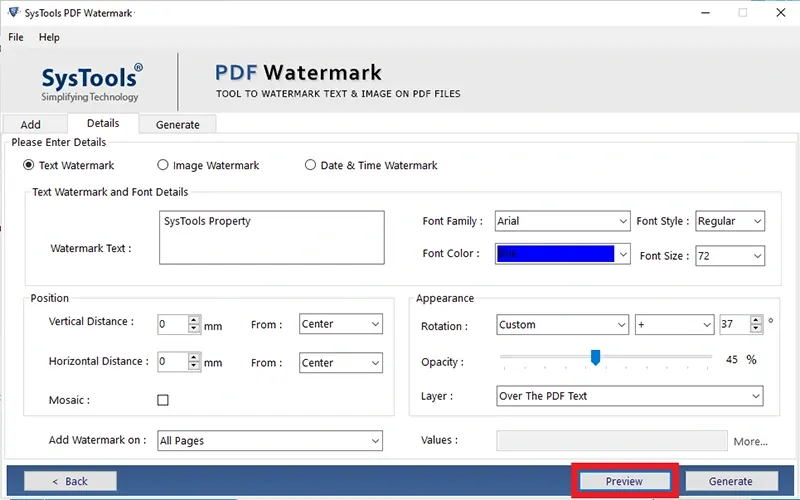Decrease Vertical Distance with down arrow
The width and height of the screenshot is (800, 500).
pos(193,329)
